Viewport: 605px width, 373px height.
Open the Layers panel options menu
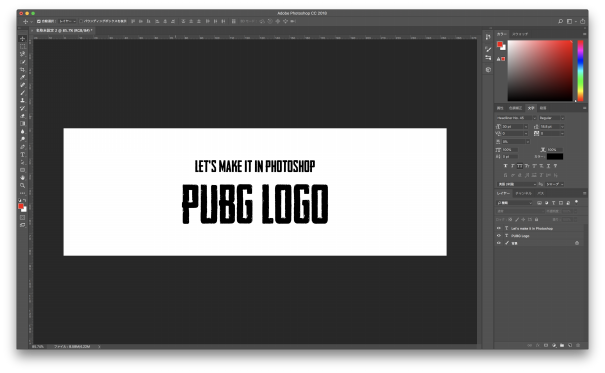pos(585,193)
